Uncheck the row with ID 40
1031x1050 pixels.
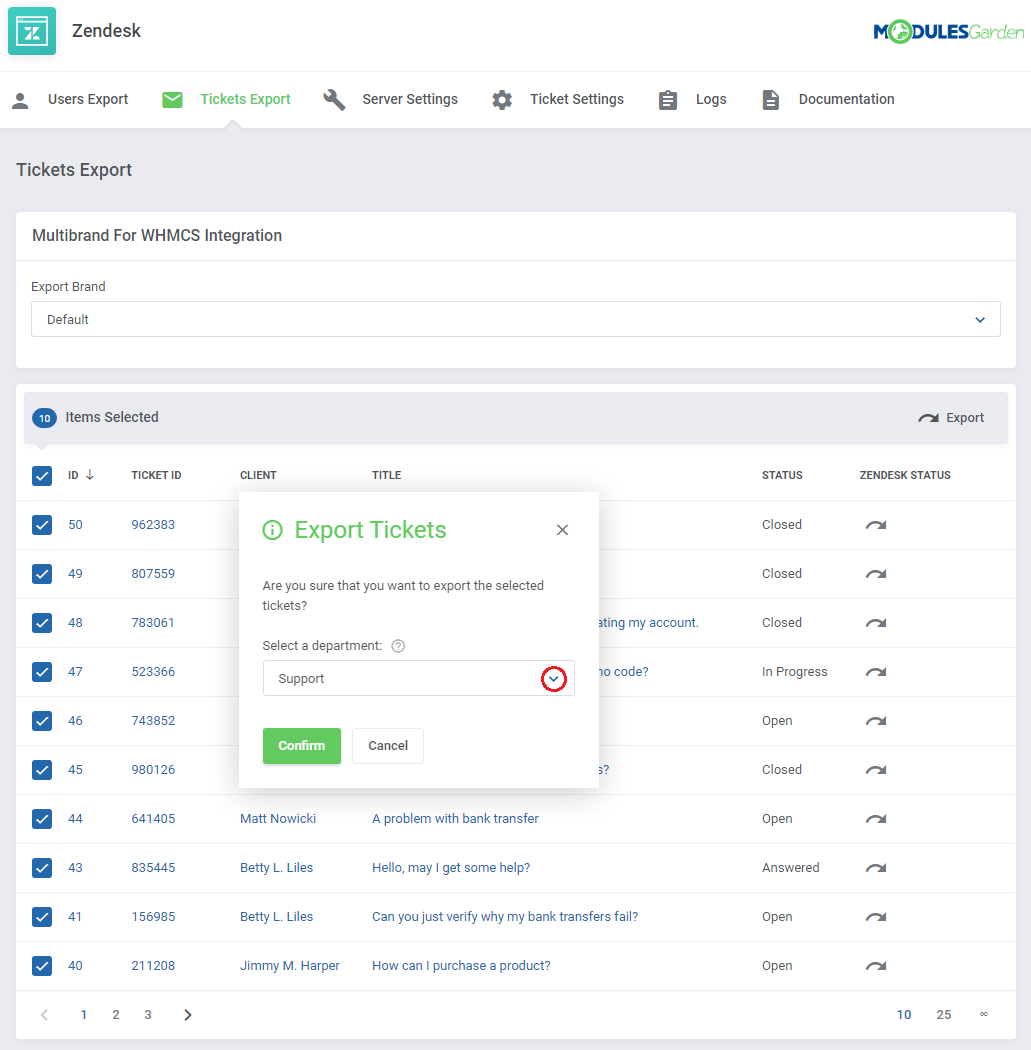[42, 966]
